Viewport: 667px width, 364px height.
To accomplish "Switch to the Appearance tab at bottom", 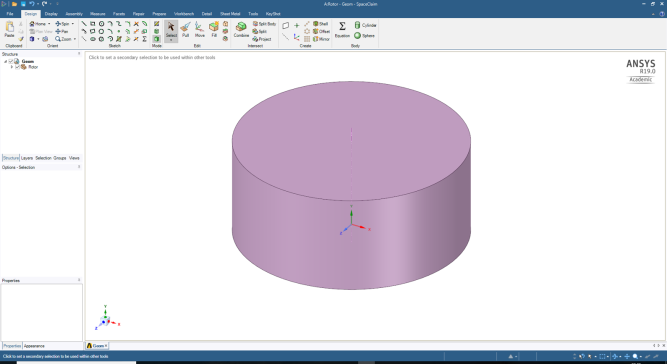I will (34, 346).
